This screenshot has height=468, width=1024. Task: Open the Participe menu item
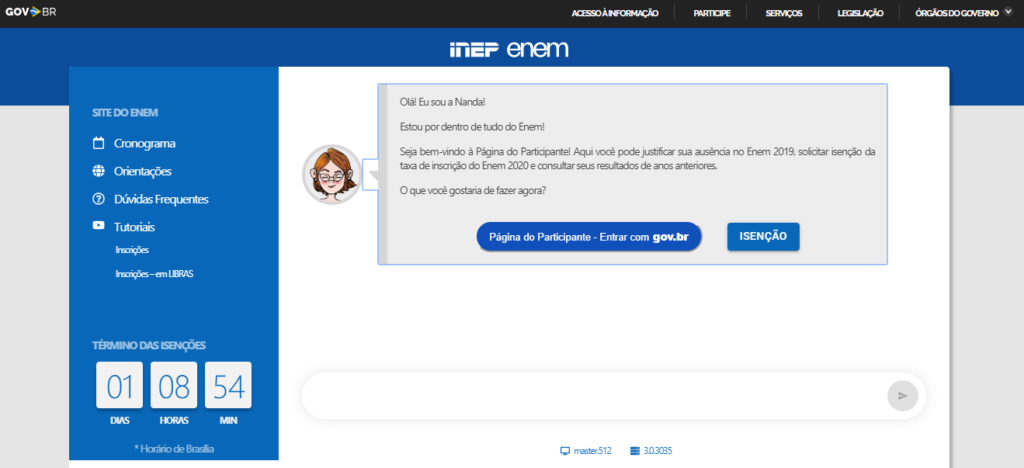click(711, 13)
